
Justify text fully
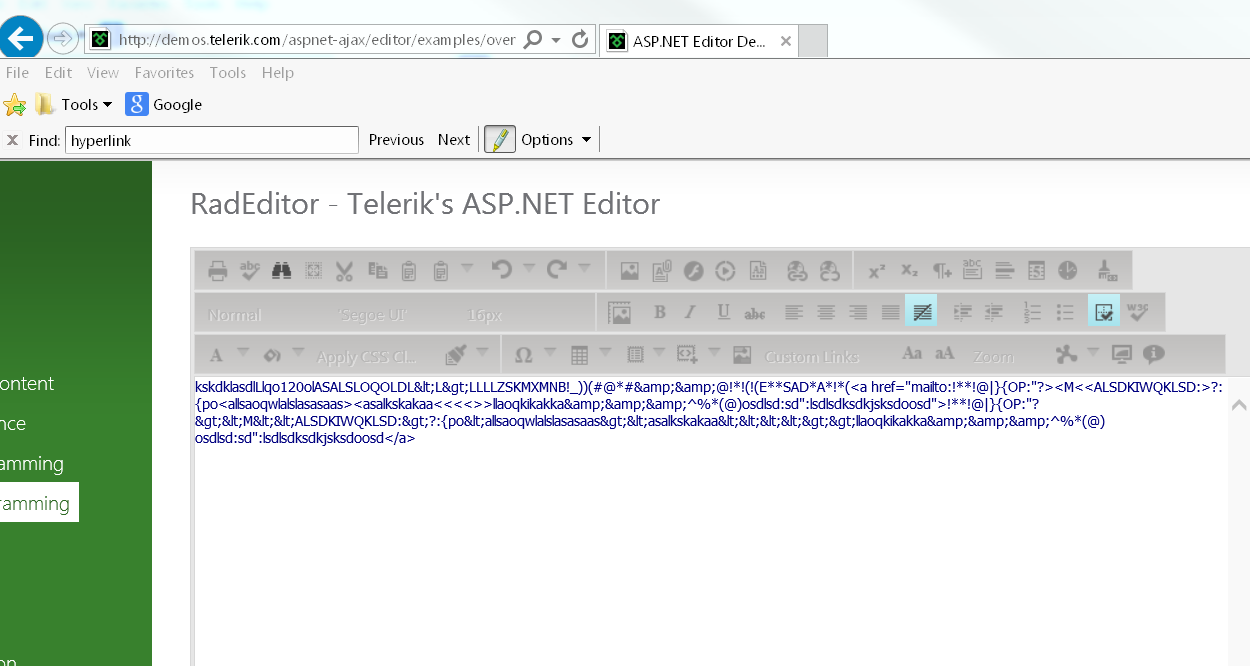coord(890,313)
